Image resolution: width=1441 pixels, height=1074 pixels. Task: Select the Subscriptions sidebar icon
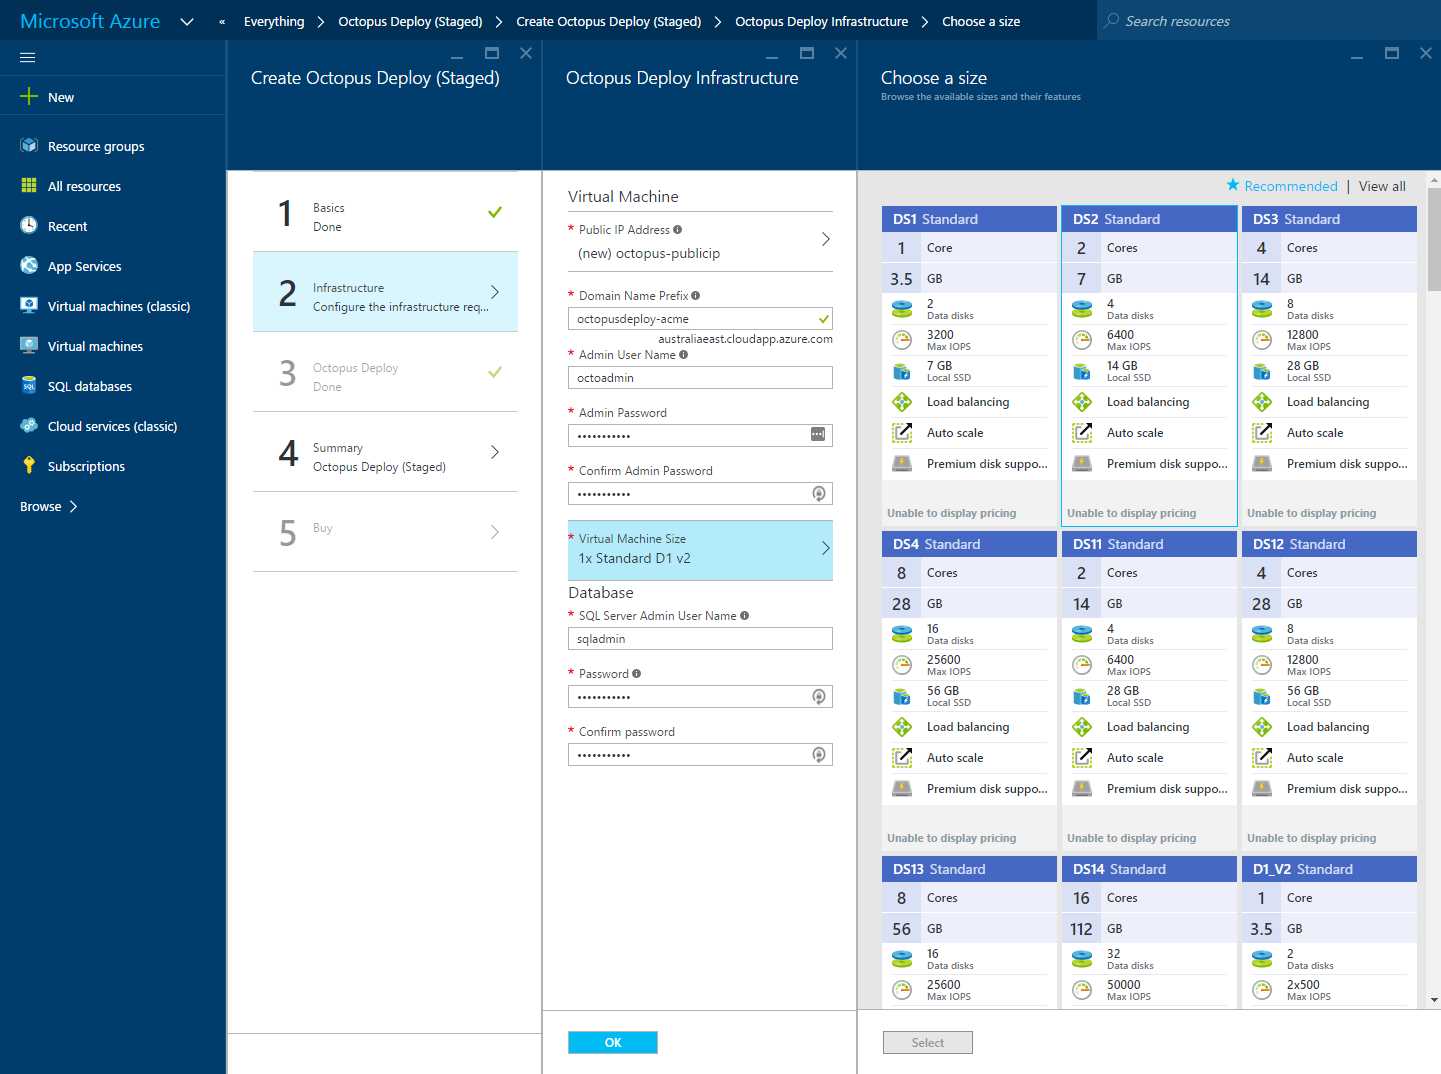tap(27, 466)
